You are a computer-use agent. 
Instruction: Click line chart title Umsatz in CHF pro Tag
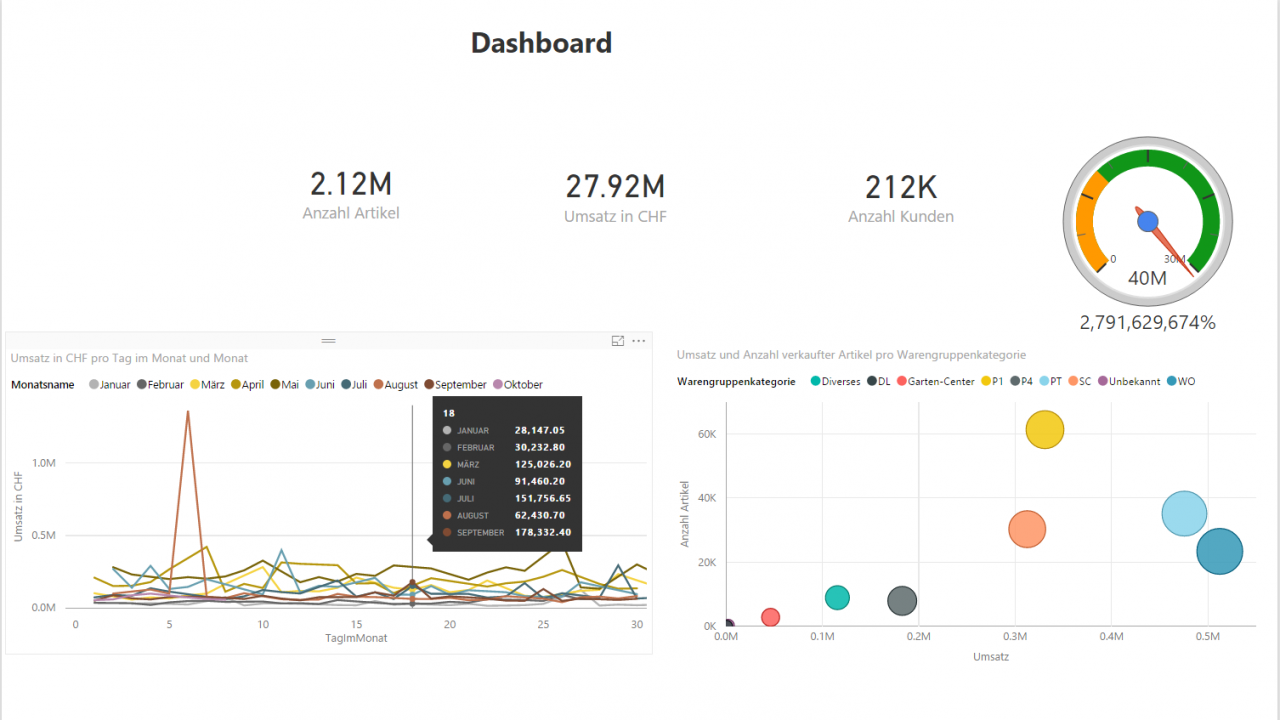(129, 358)
